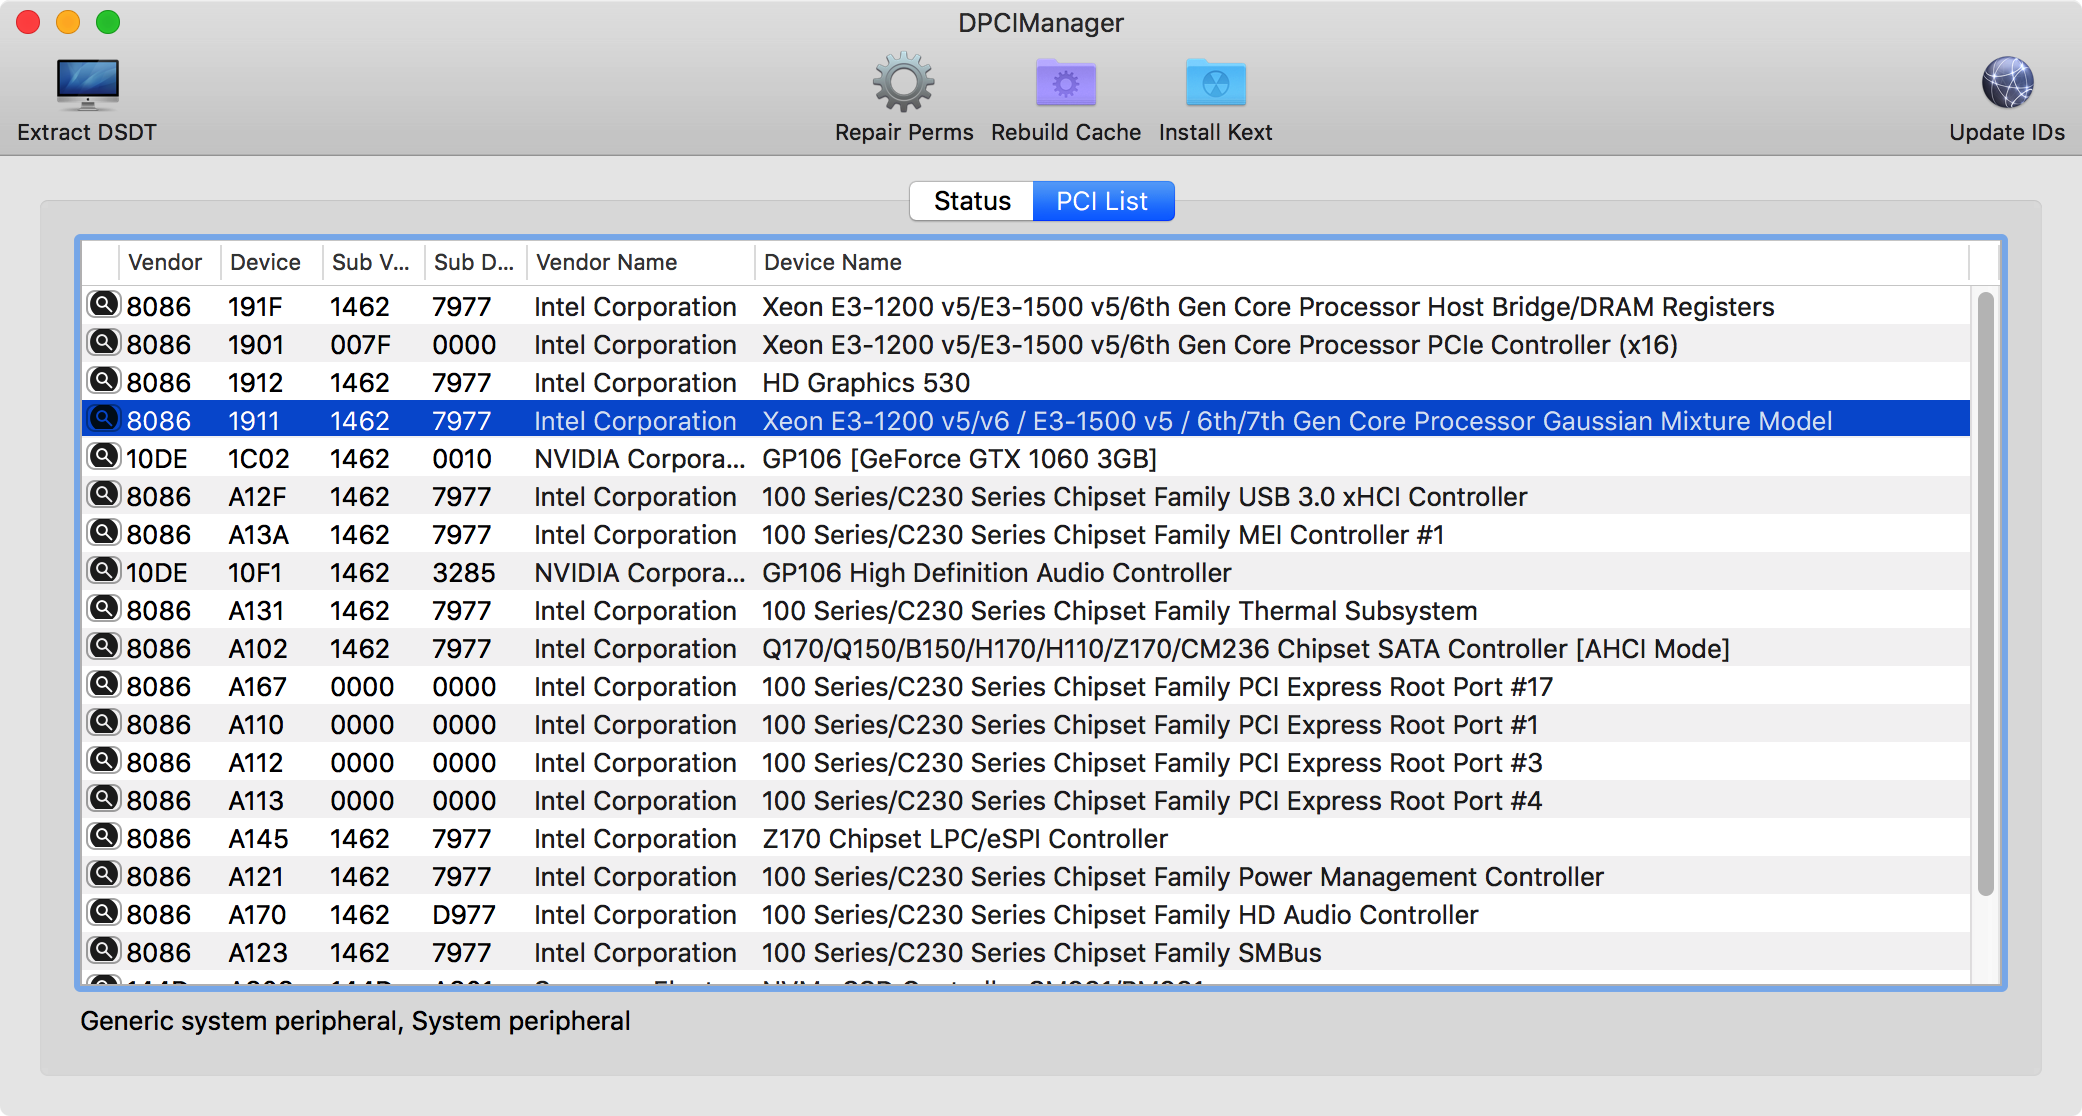
Task: Click magnifier icon for USB 3.0 xHCI row
Action: point(103,494)
